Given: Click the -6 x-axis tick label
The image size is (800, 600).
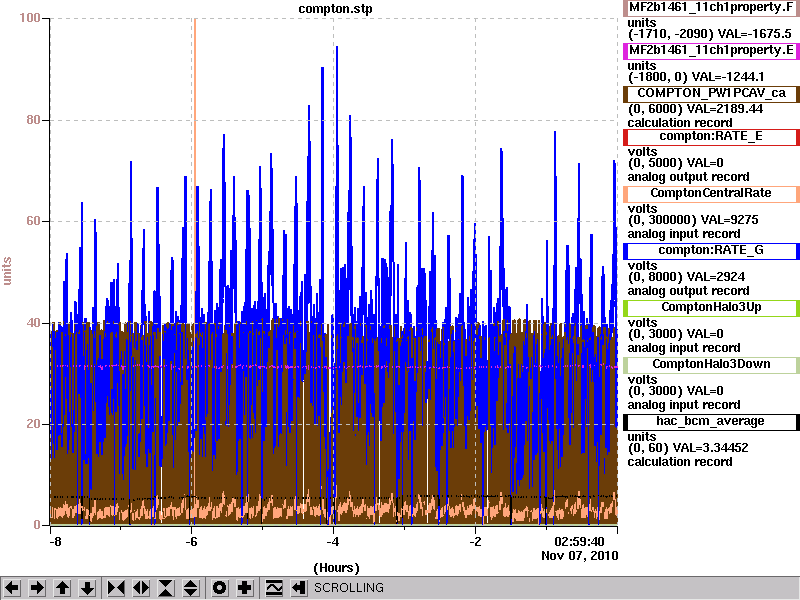Looking at the screenshot, I should (x=191, y=542).
